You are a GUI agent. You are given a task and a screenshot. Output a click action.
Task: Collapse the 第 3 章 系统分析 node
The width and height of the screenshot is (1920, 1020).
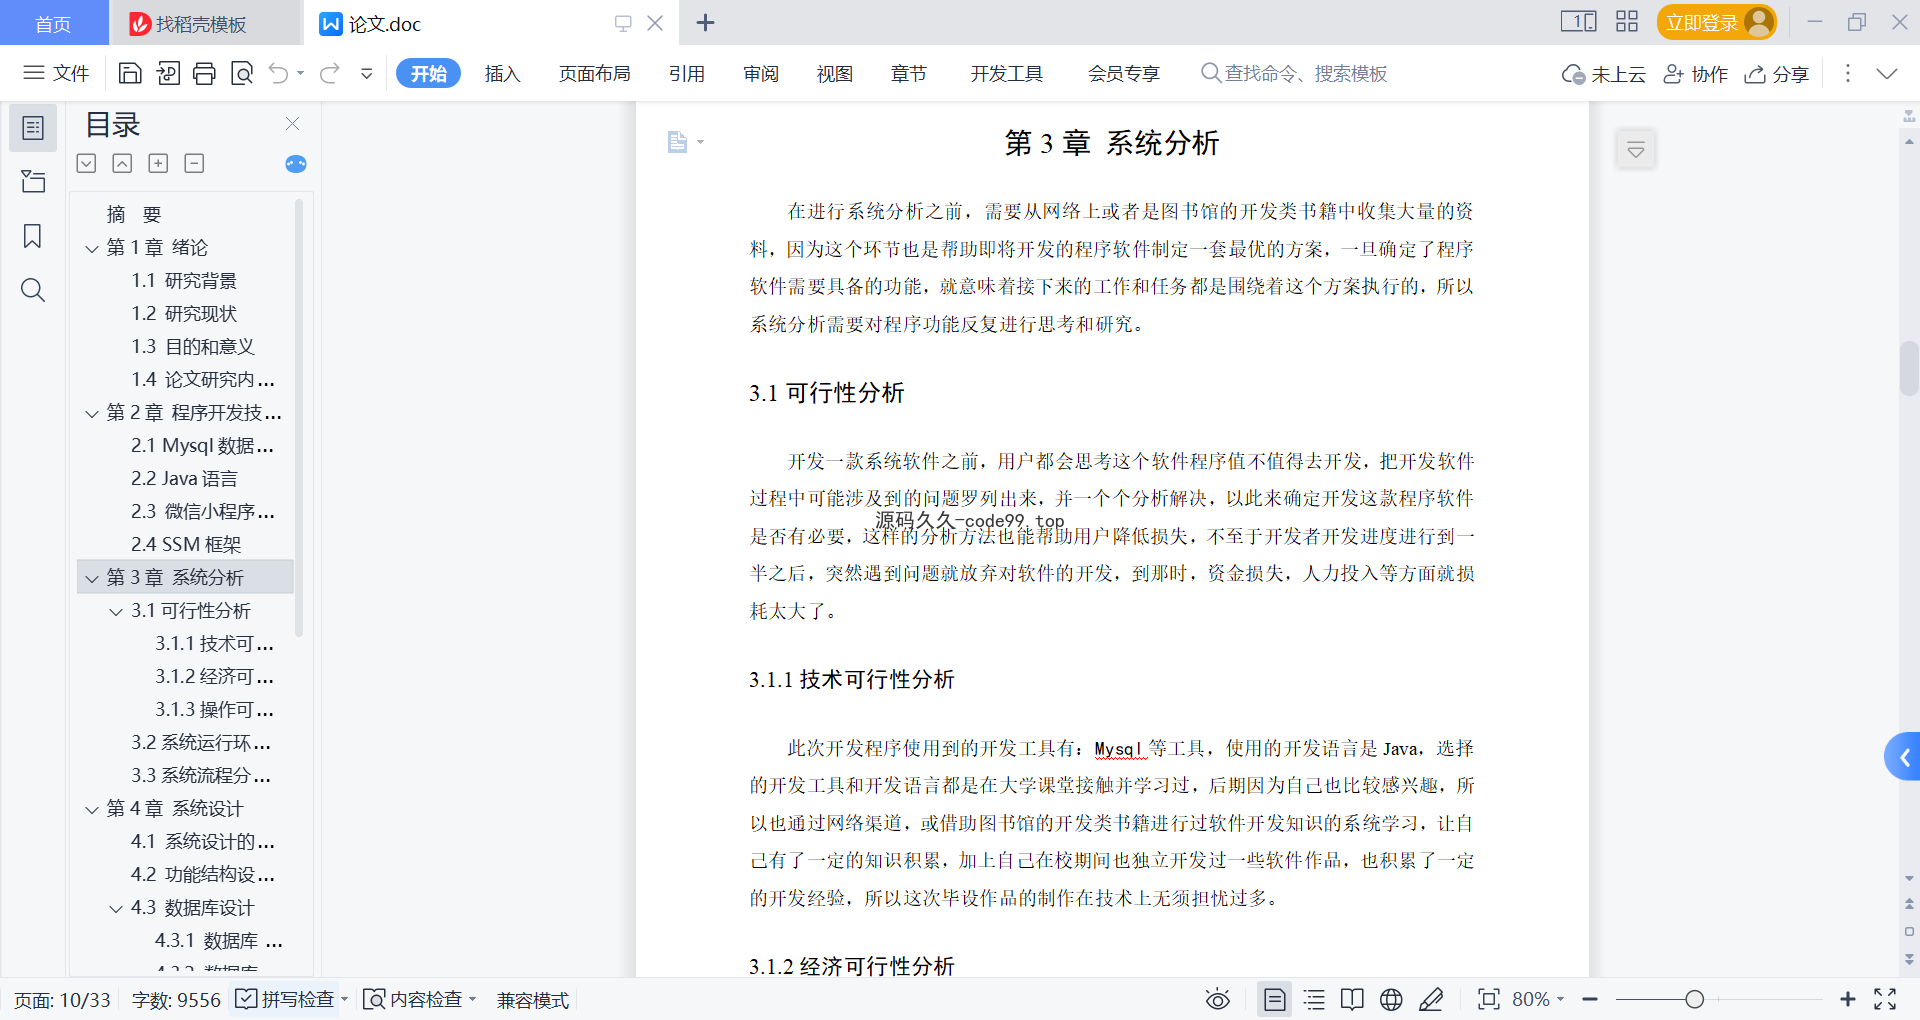tap(92, 578)
